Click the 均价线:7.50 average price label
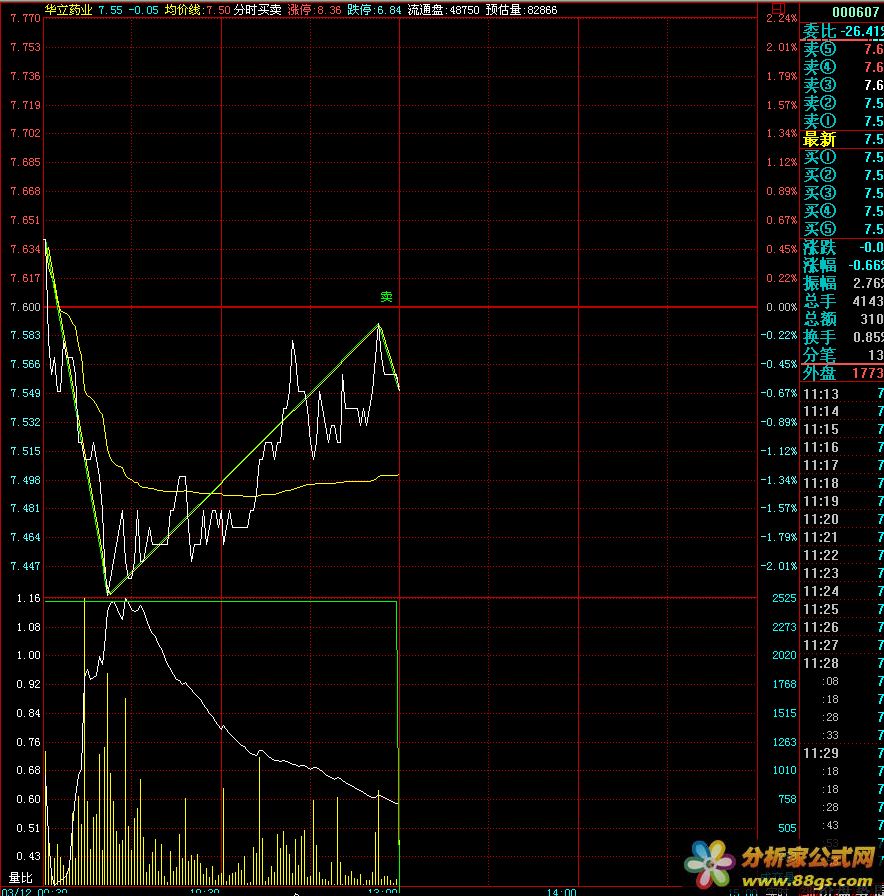Screen dimensions: 884x896 click(x=197, y=10)
